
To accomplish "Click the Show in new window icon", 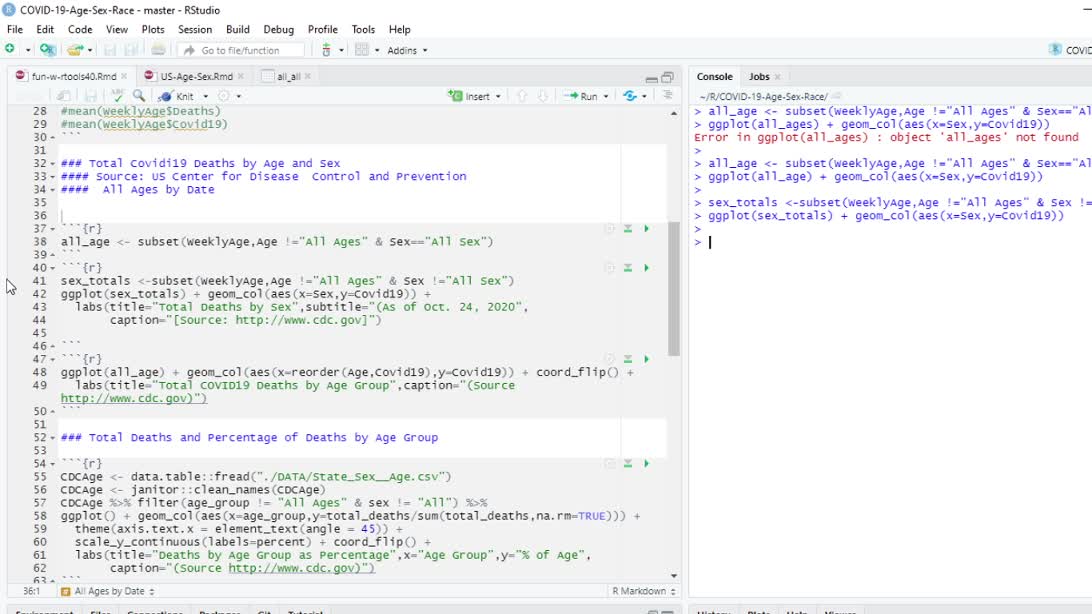I will pos(63,96).
